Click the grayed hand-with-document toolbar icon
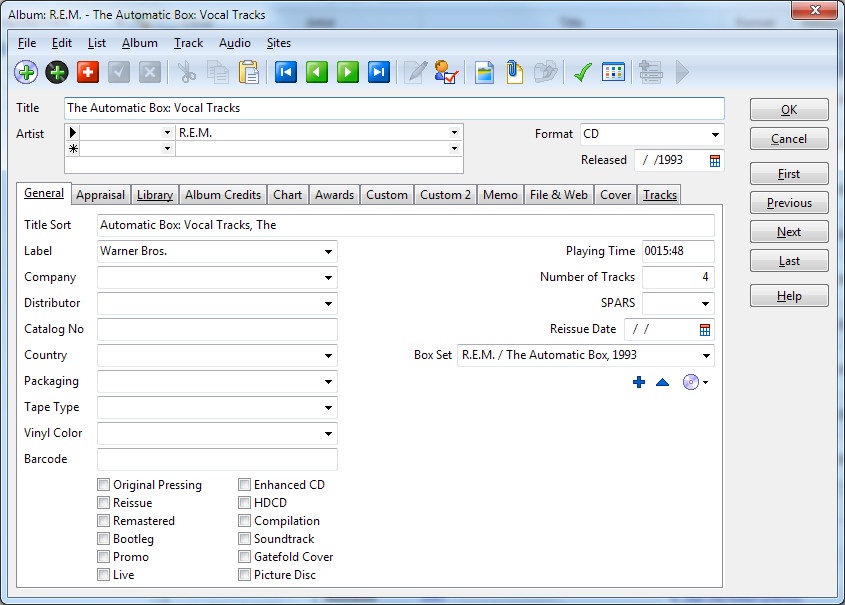Viewport: 845px width, 605px height. tap(545, 72)
